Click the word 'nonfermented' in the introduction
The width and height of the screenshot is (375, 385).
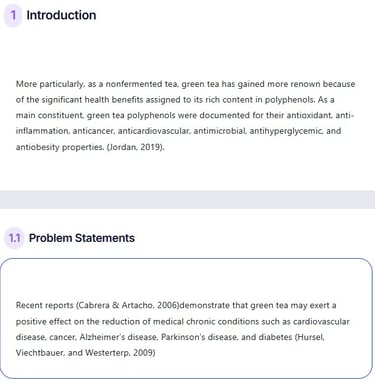coord(134,84)
